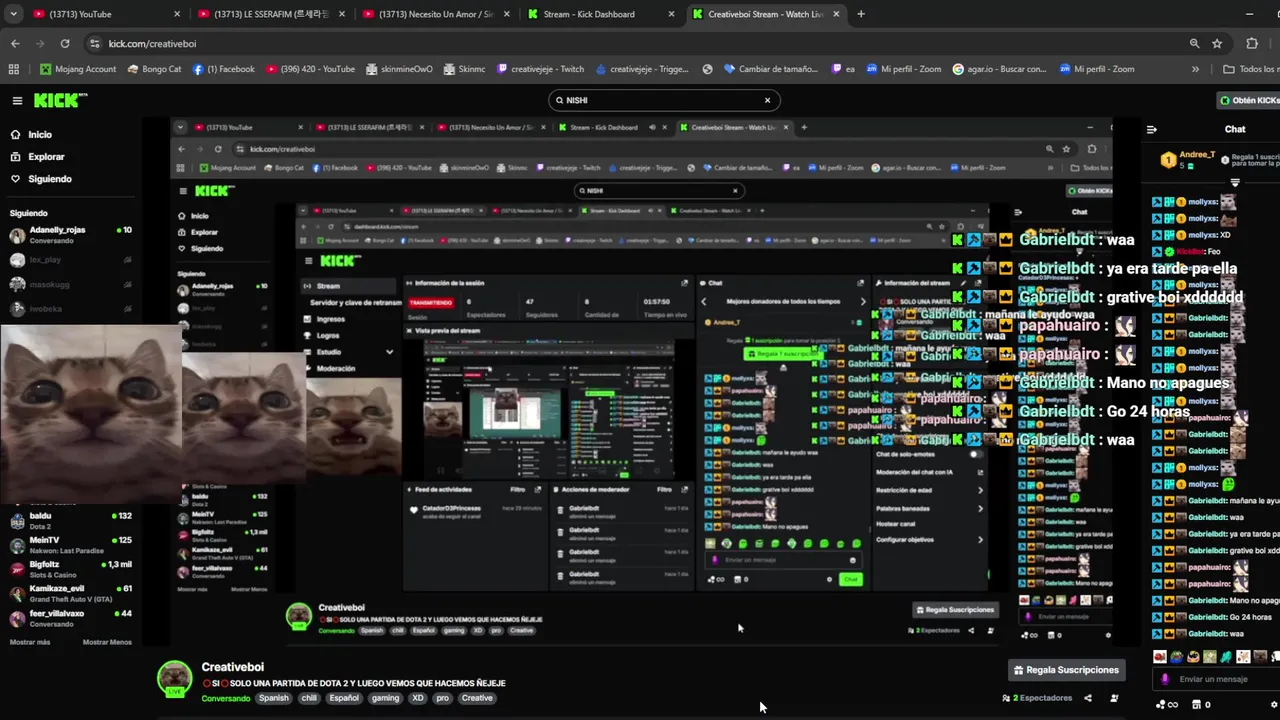Click the chat bottom-left infinity icon
The image size is (1280, 720).
[x=1165, y=704]
